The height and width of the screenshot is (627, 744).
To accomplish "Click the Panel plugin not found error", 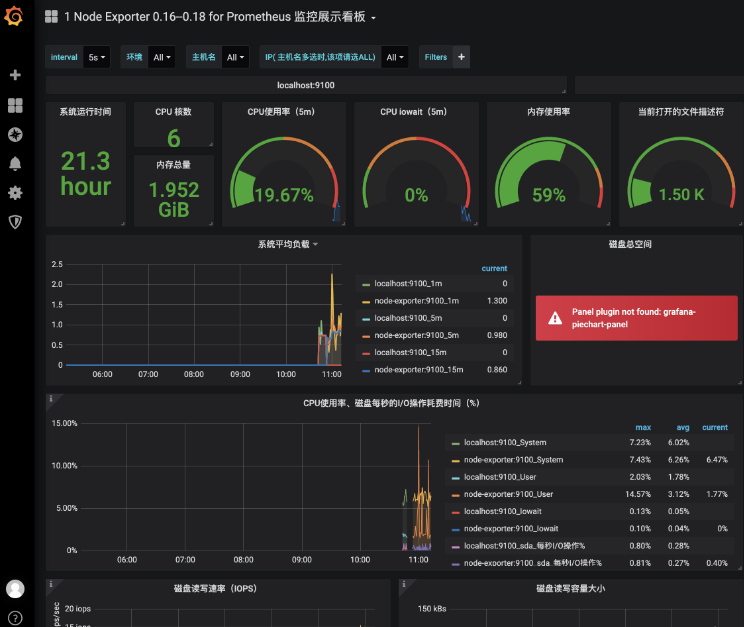I will 637,318.
